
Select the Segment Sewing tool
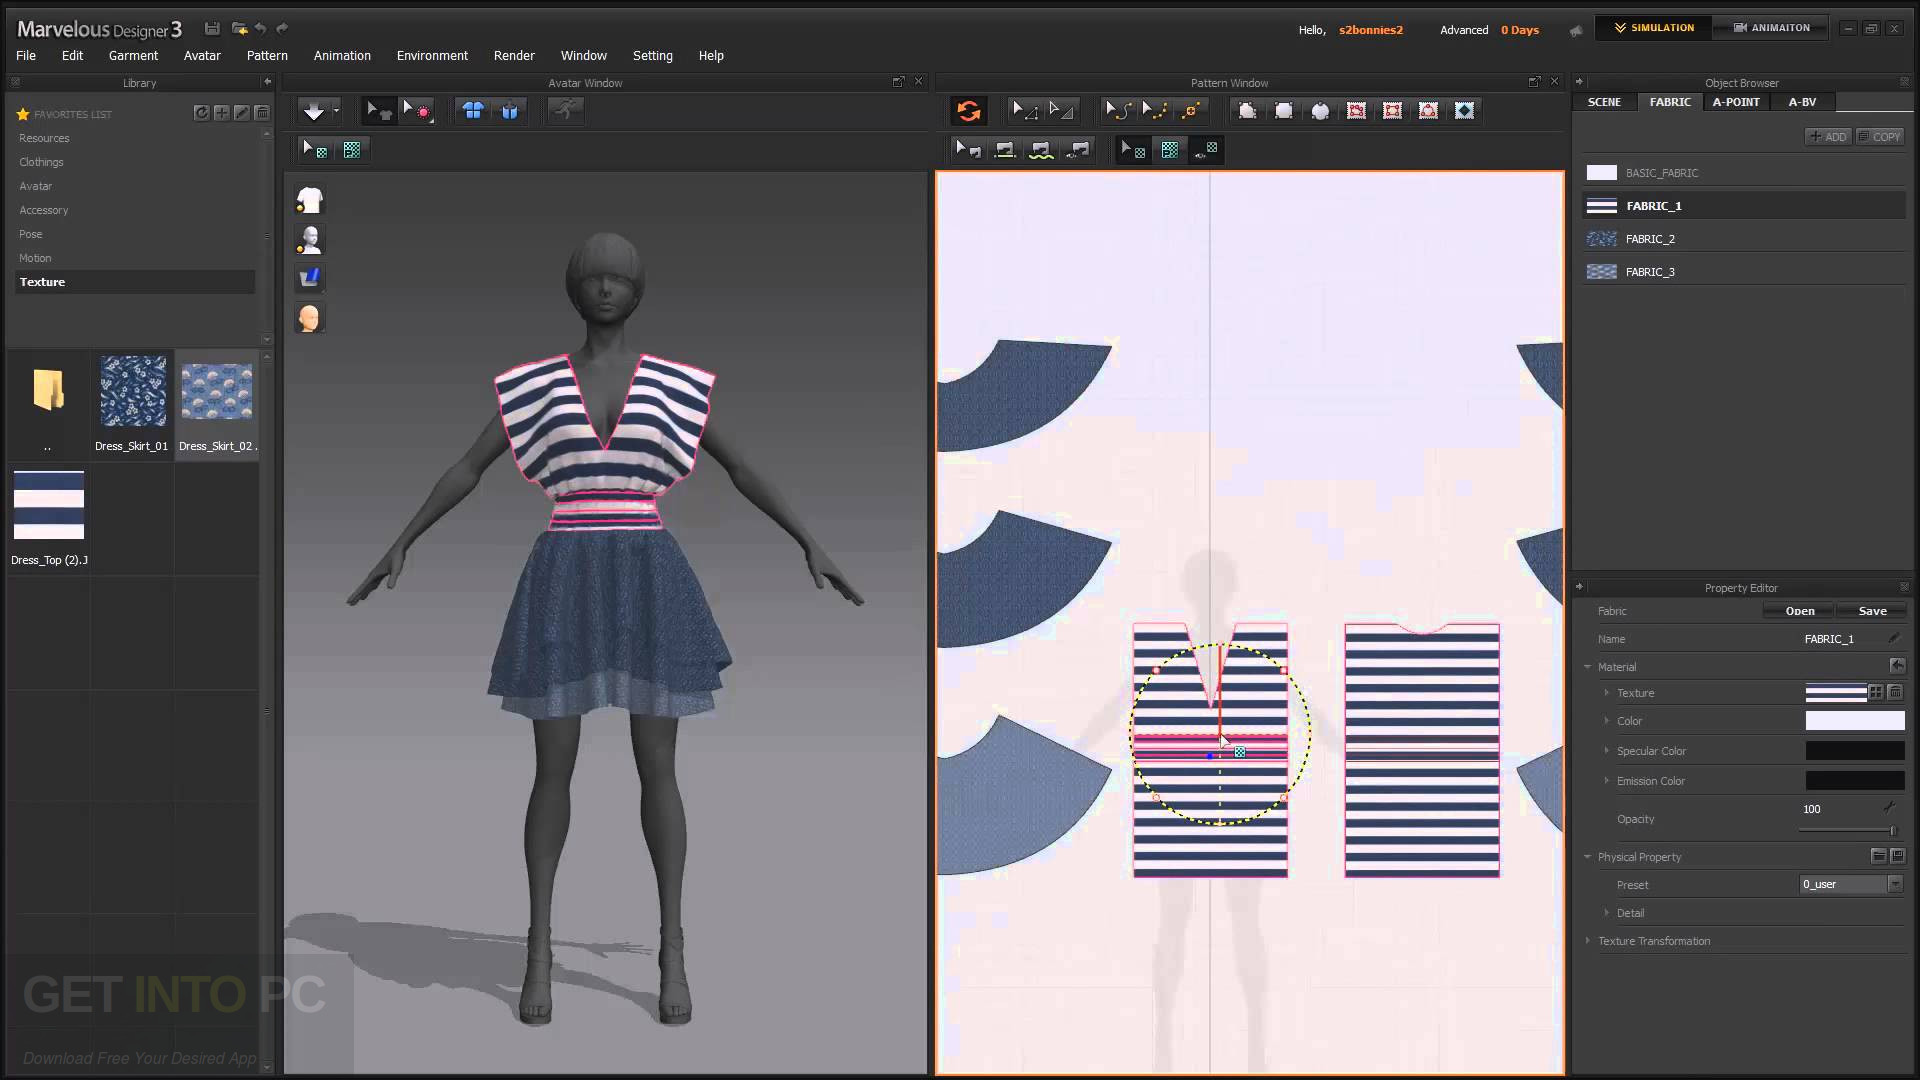click(x=1005, y=150)
